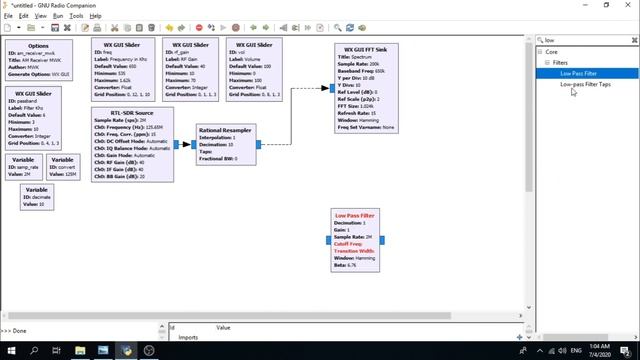Save the current flow graph
The height and width of the screenshot is (360, 640).
[55, 28]
